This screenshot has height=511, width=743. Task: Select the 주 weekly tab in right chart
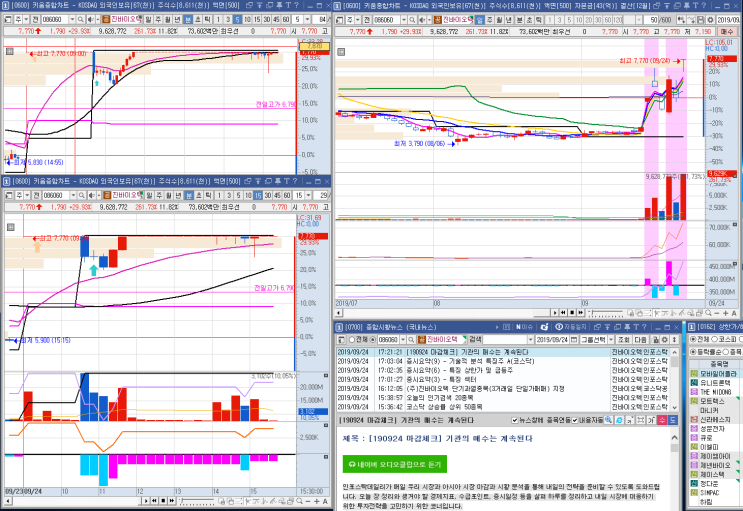tap(489, 20)
